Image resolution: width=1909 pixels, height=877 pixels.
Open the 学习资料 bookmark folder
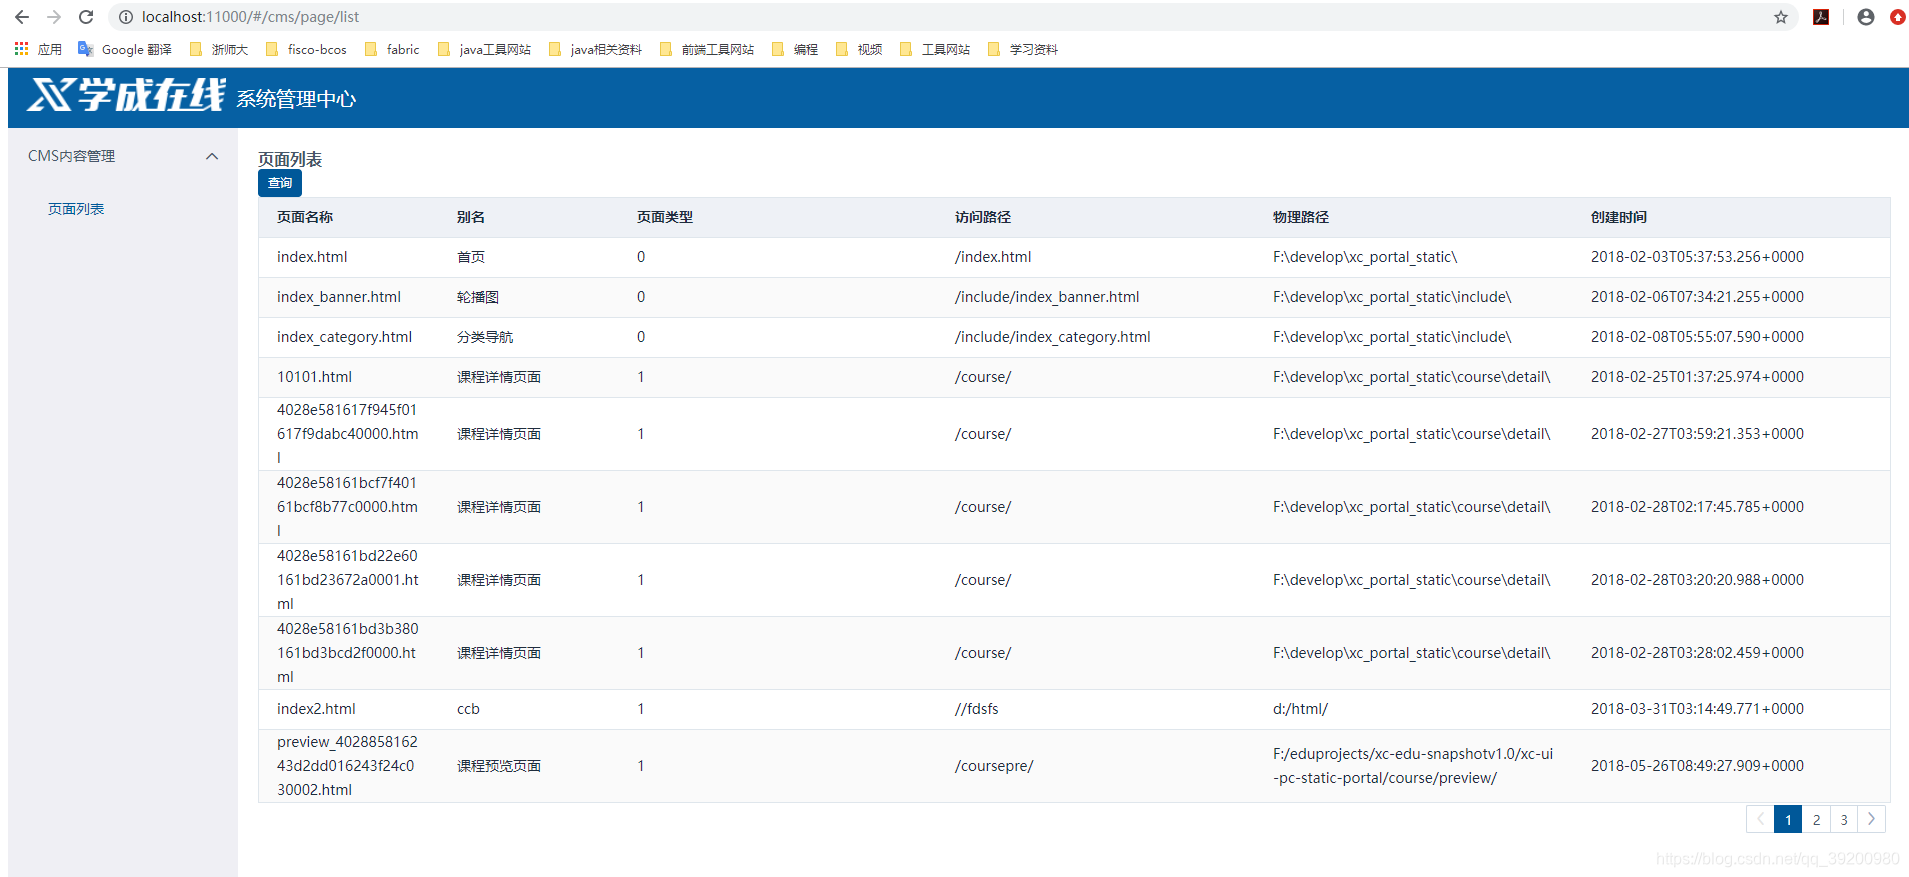pyautogui.click(x=1023, y=49)
